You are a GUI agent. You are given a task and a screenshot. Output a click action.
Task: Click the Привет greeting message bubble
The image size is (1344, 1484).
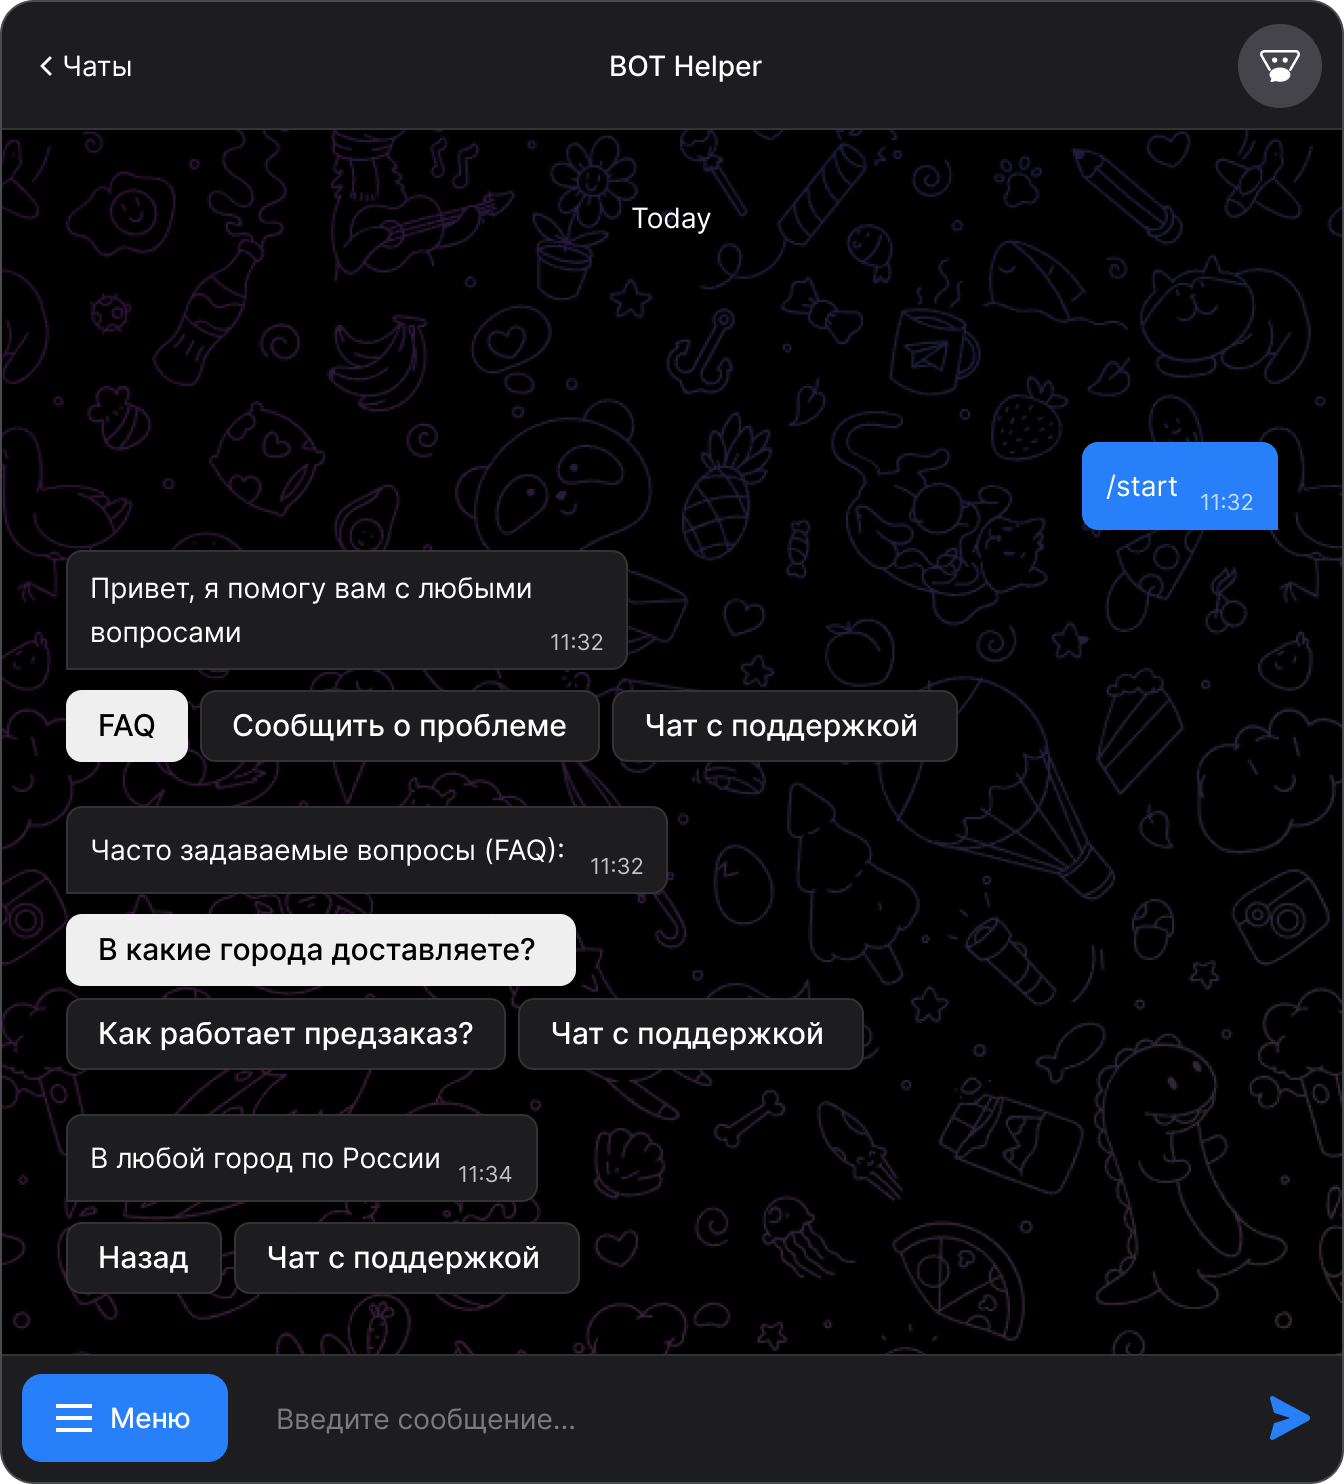347,610
